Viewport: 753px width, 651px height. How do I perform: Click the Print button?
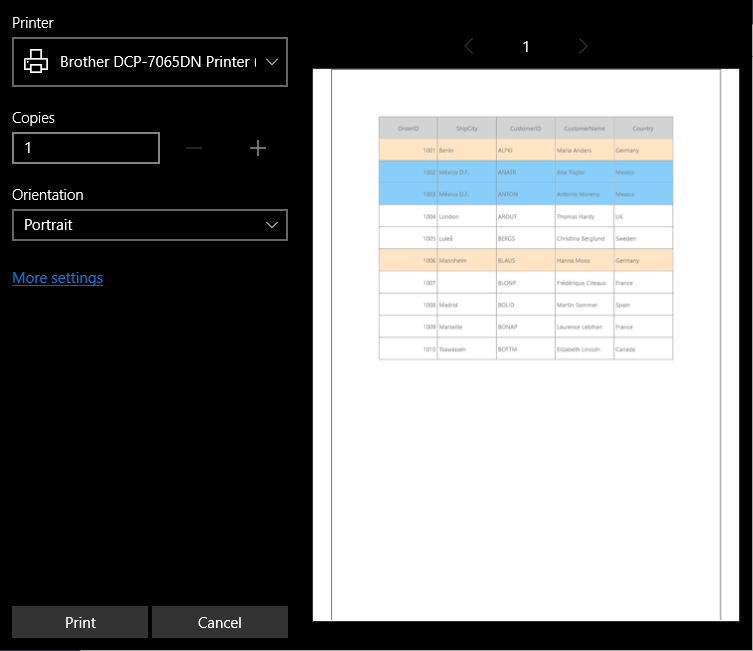(x=80, y=622)
